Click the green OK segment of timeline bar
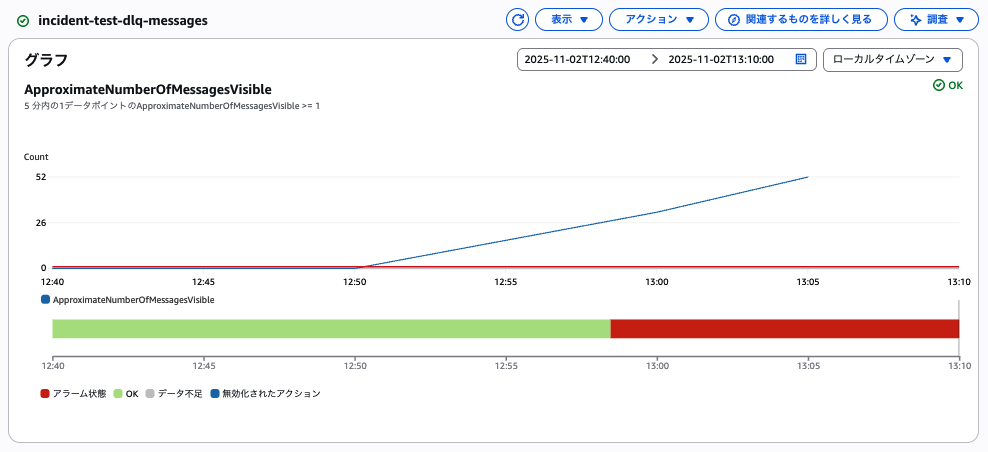This screenshot has width=988, height=452. [x=330, y=329]
